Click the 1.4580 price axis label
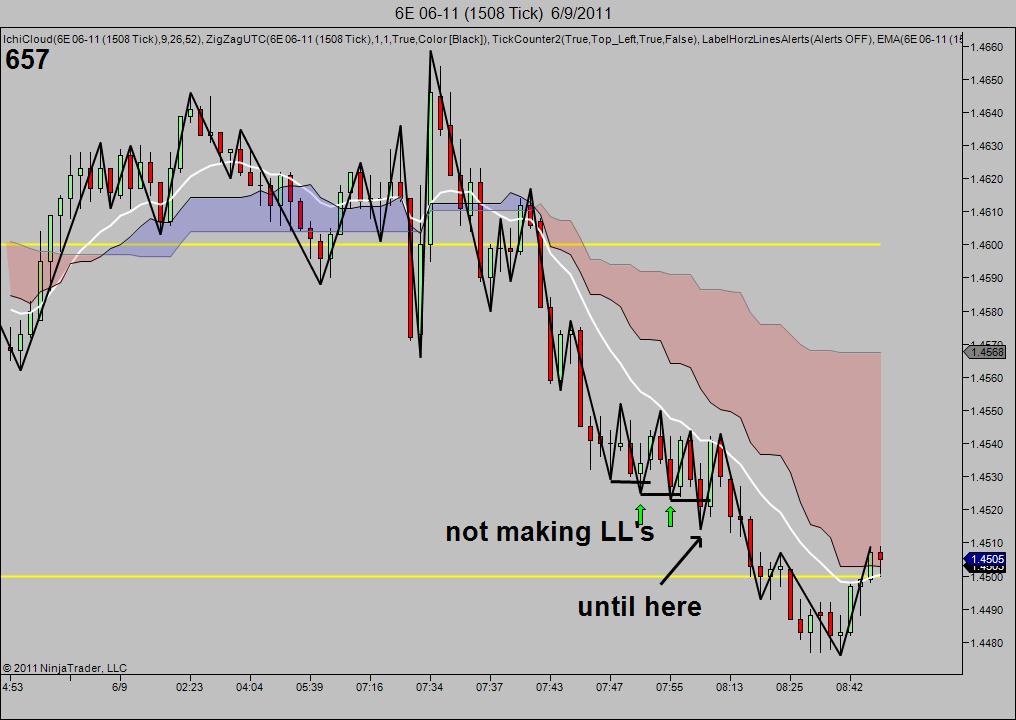1016x720 pixels. (986, 312)
